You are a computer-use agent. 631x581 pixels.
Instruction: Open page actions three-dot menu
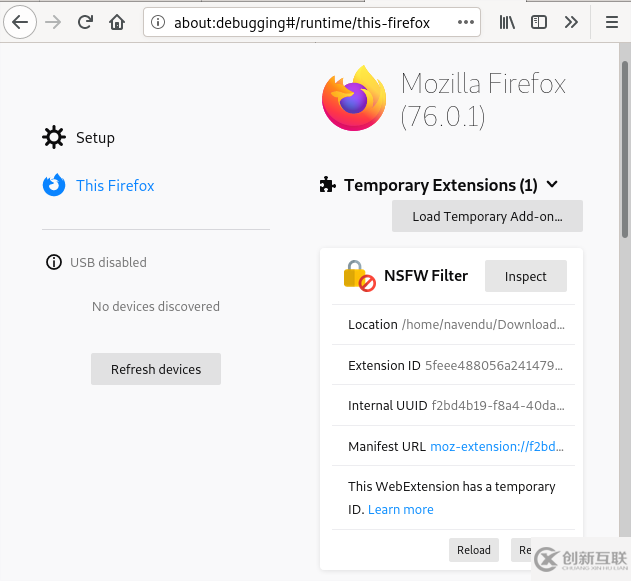466,22
